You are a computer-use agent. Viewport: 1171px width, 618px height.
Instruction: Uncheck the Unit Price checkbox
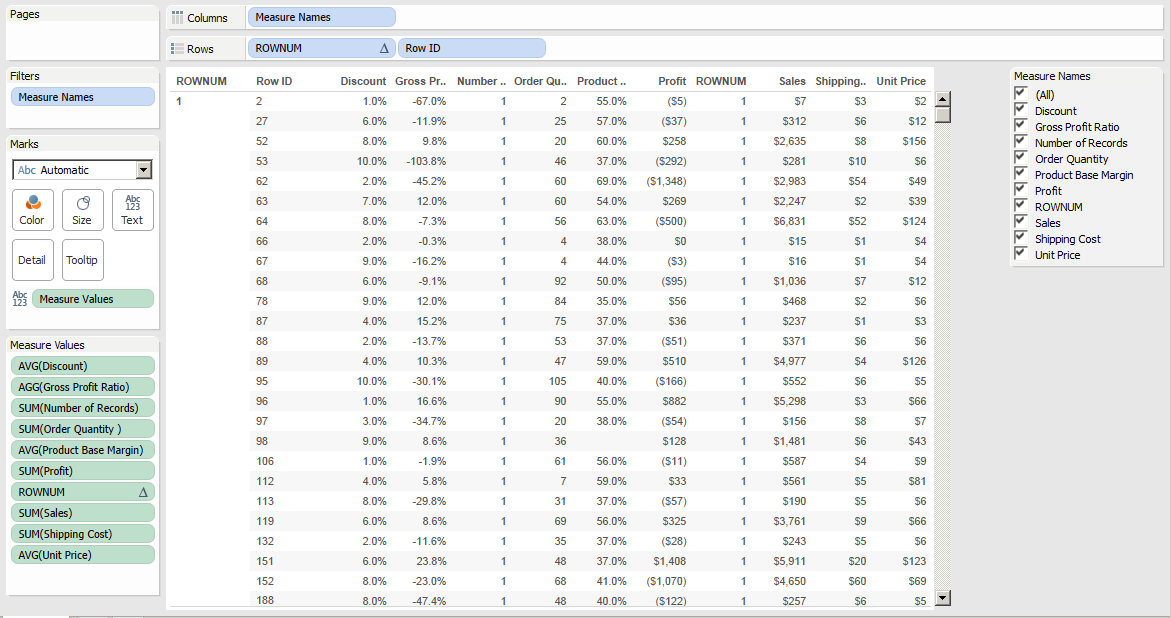[x=1021, y=254]
